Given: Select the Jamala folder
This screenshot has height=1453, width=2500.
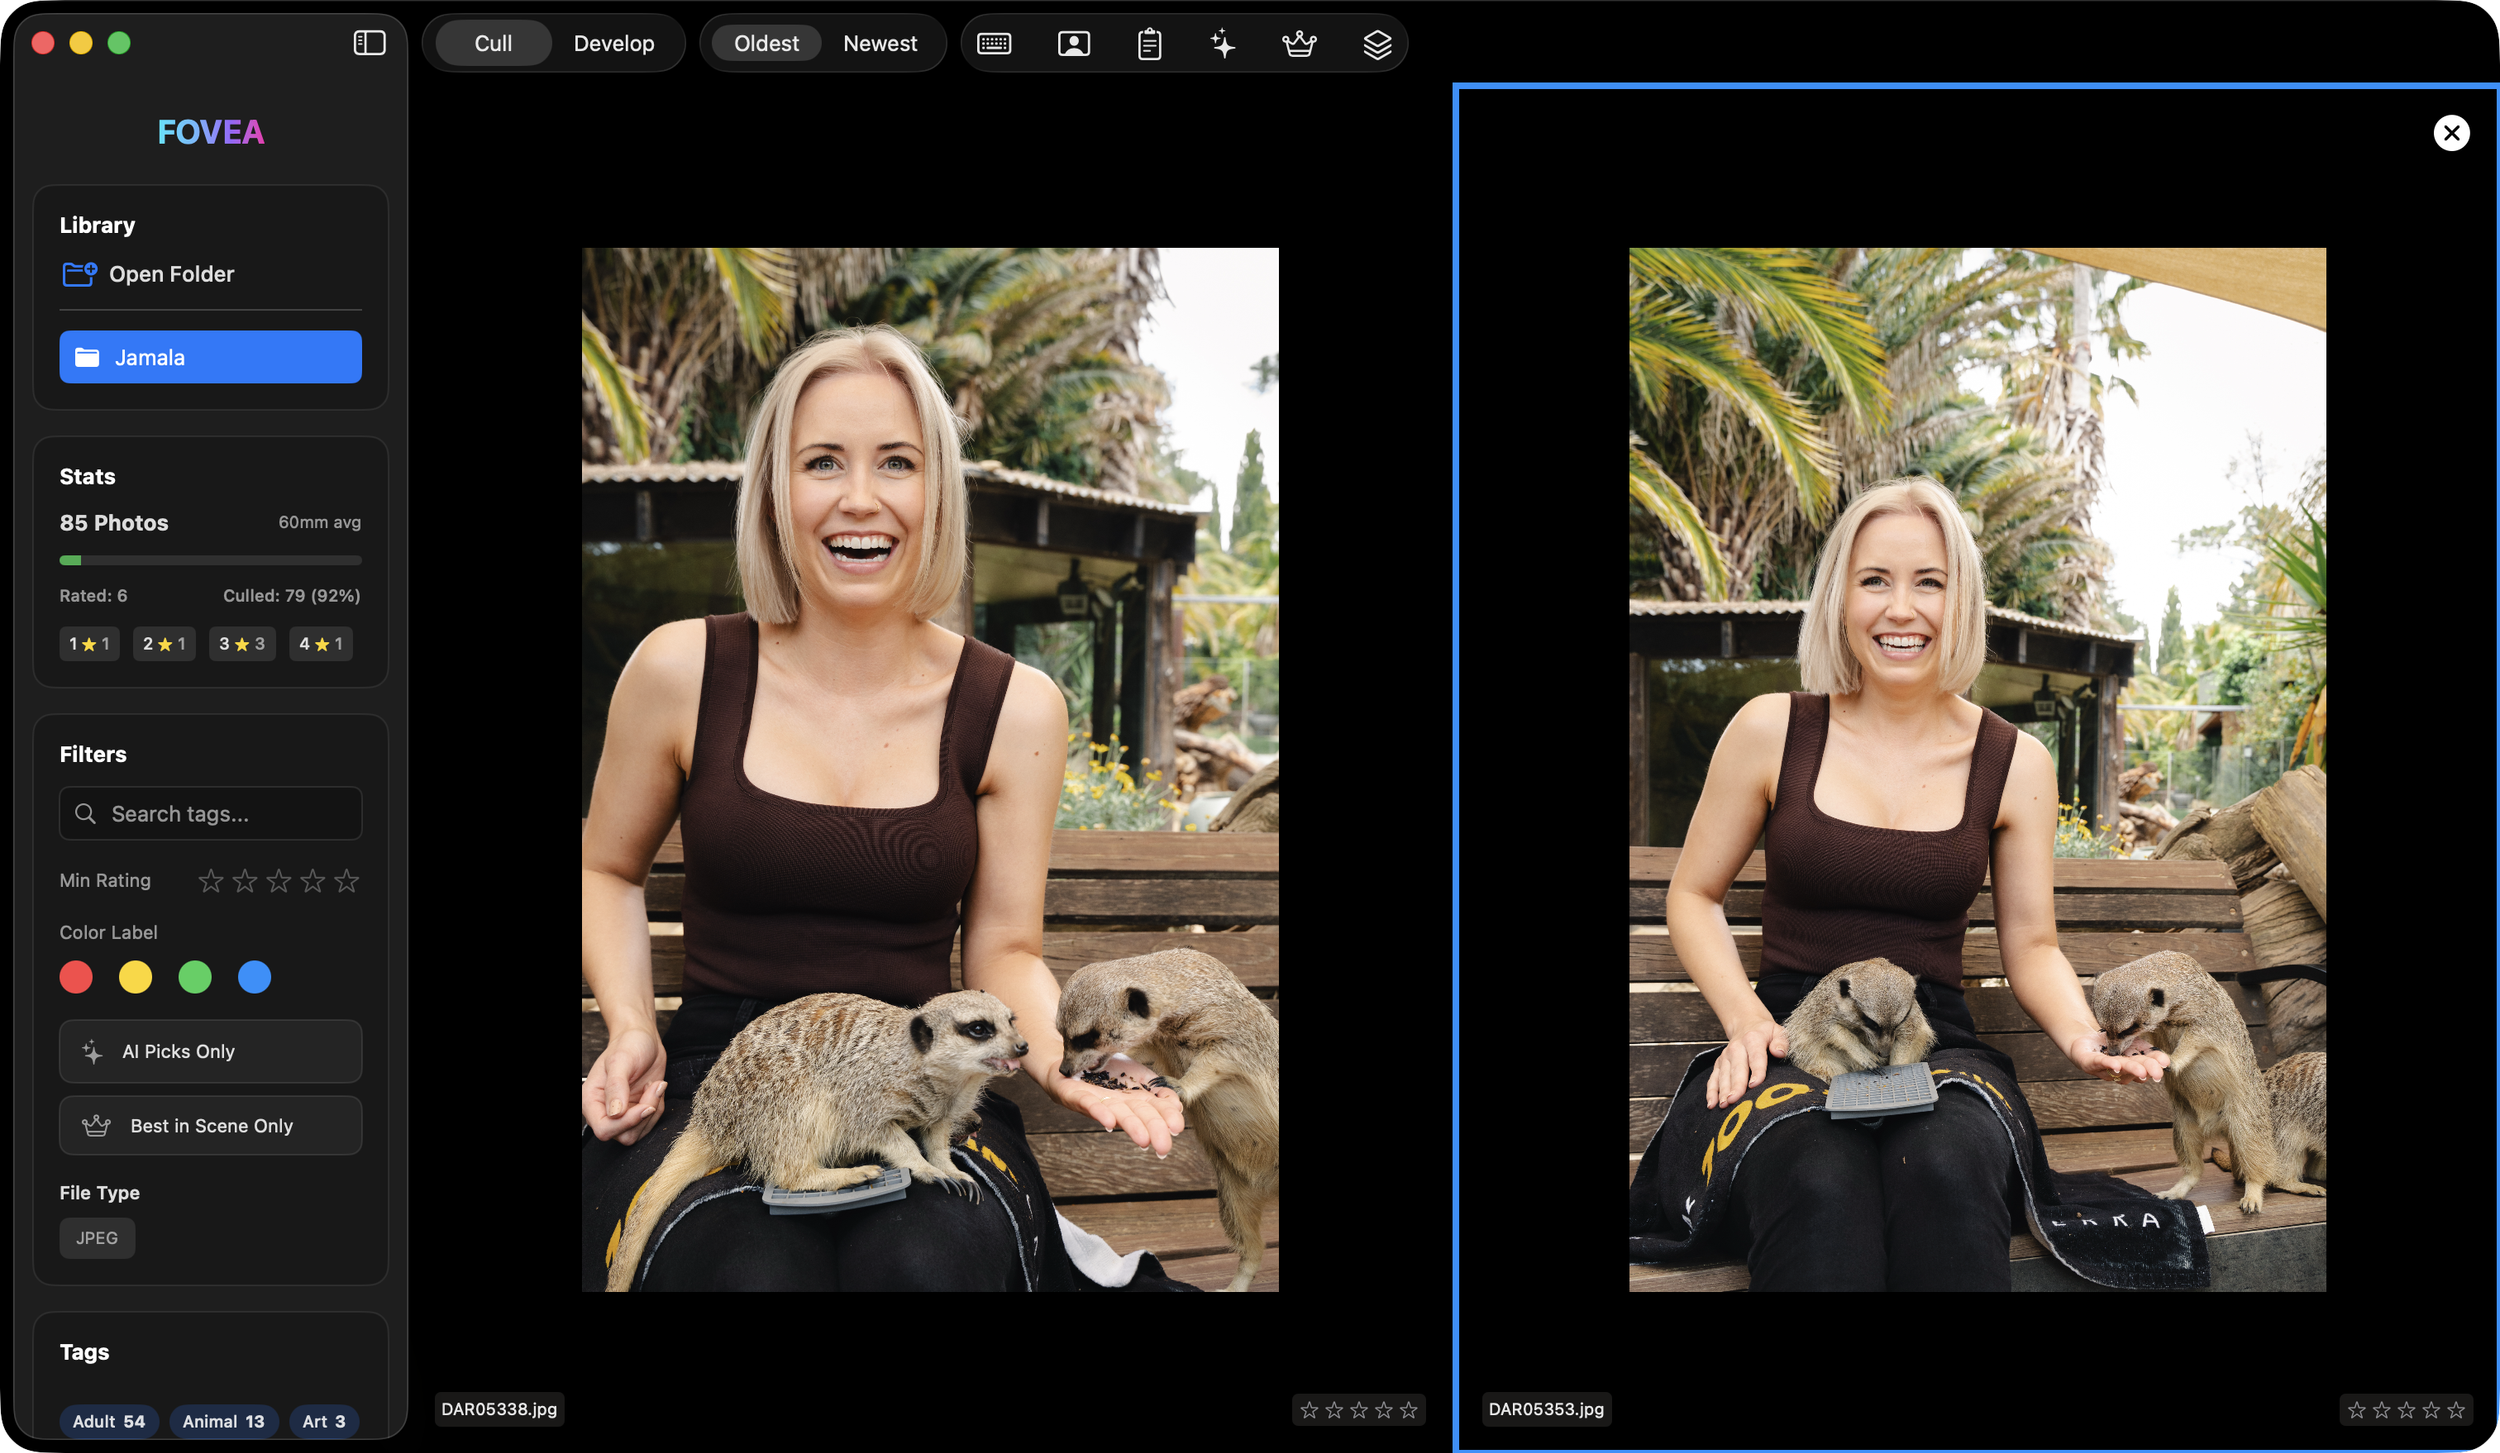Looking at the screenshot, I should tap(210, 356).
